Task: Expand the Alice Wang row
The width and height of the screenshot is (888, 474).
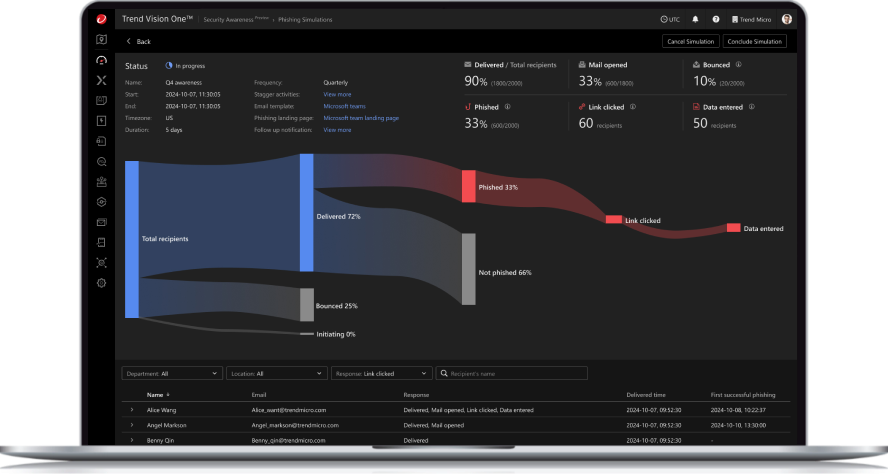Action: pyautogui.click(x=132, y=410)
